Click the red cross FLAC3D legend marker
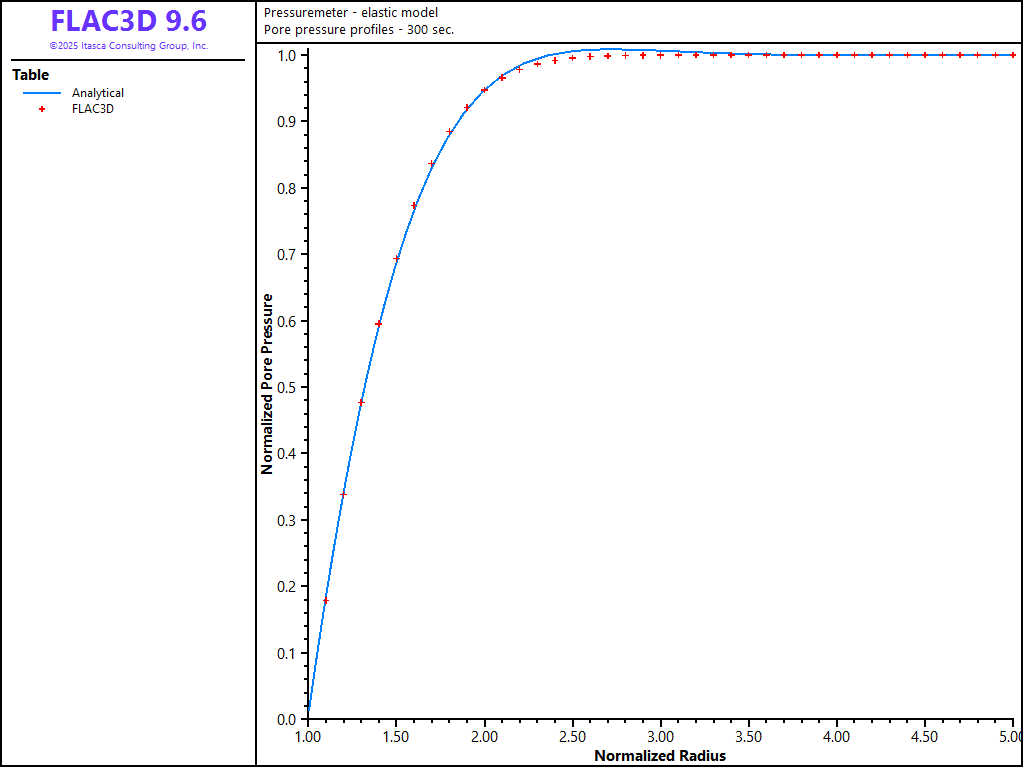 (x=42, y=109)
